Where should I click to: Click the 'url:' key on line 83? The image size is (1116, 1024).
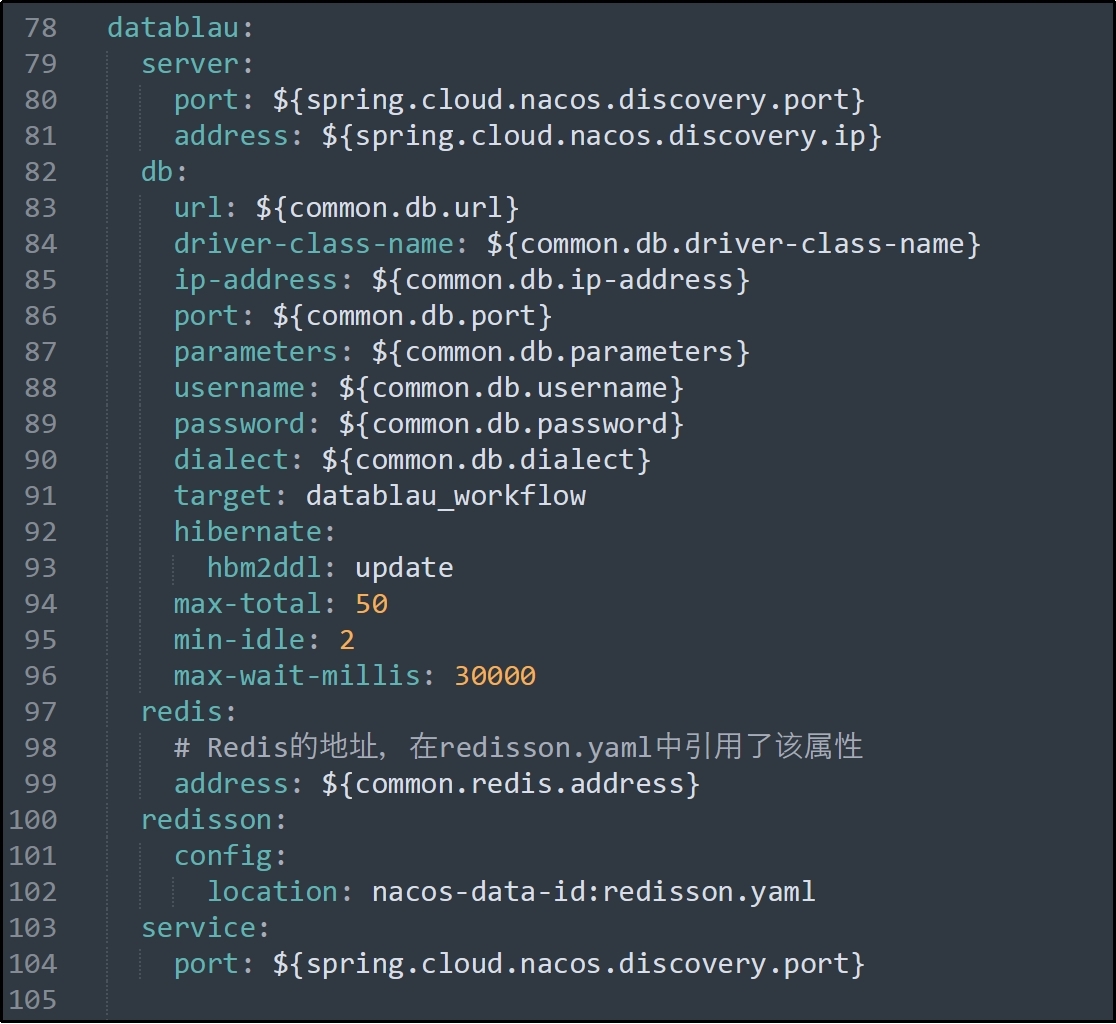pos(205,209)
